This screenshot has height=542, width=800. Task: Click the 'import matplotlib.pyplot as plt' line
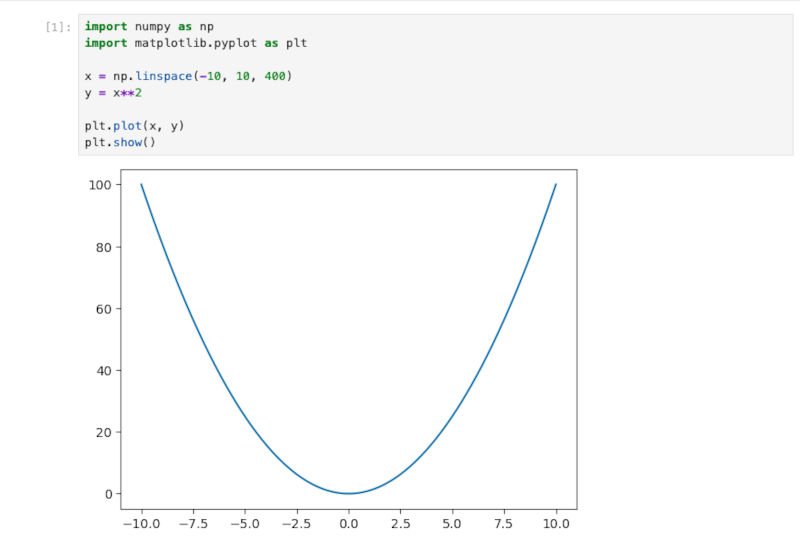coord(195,43)
